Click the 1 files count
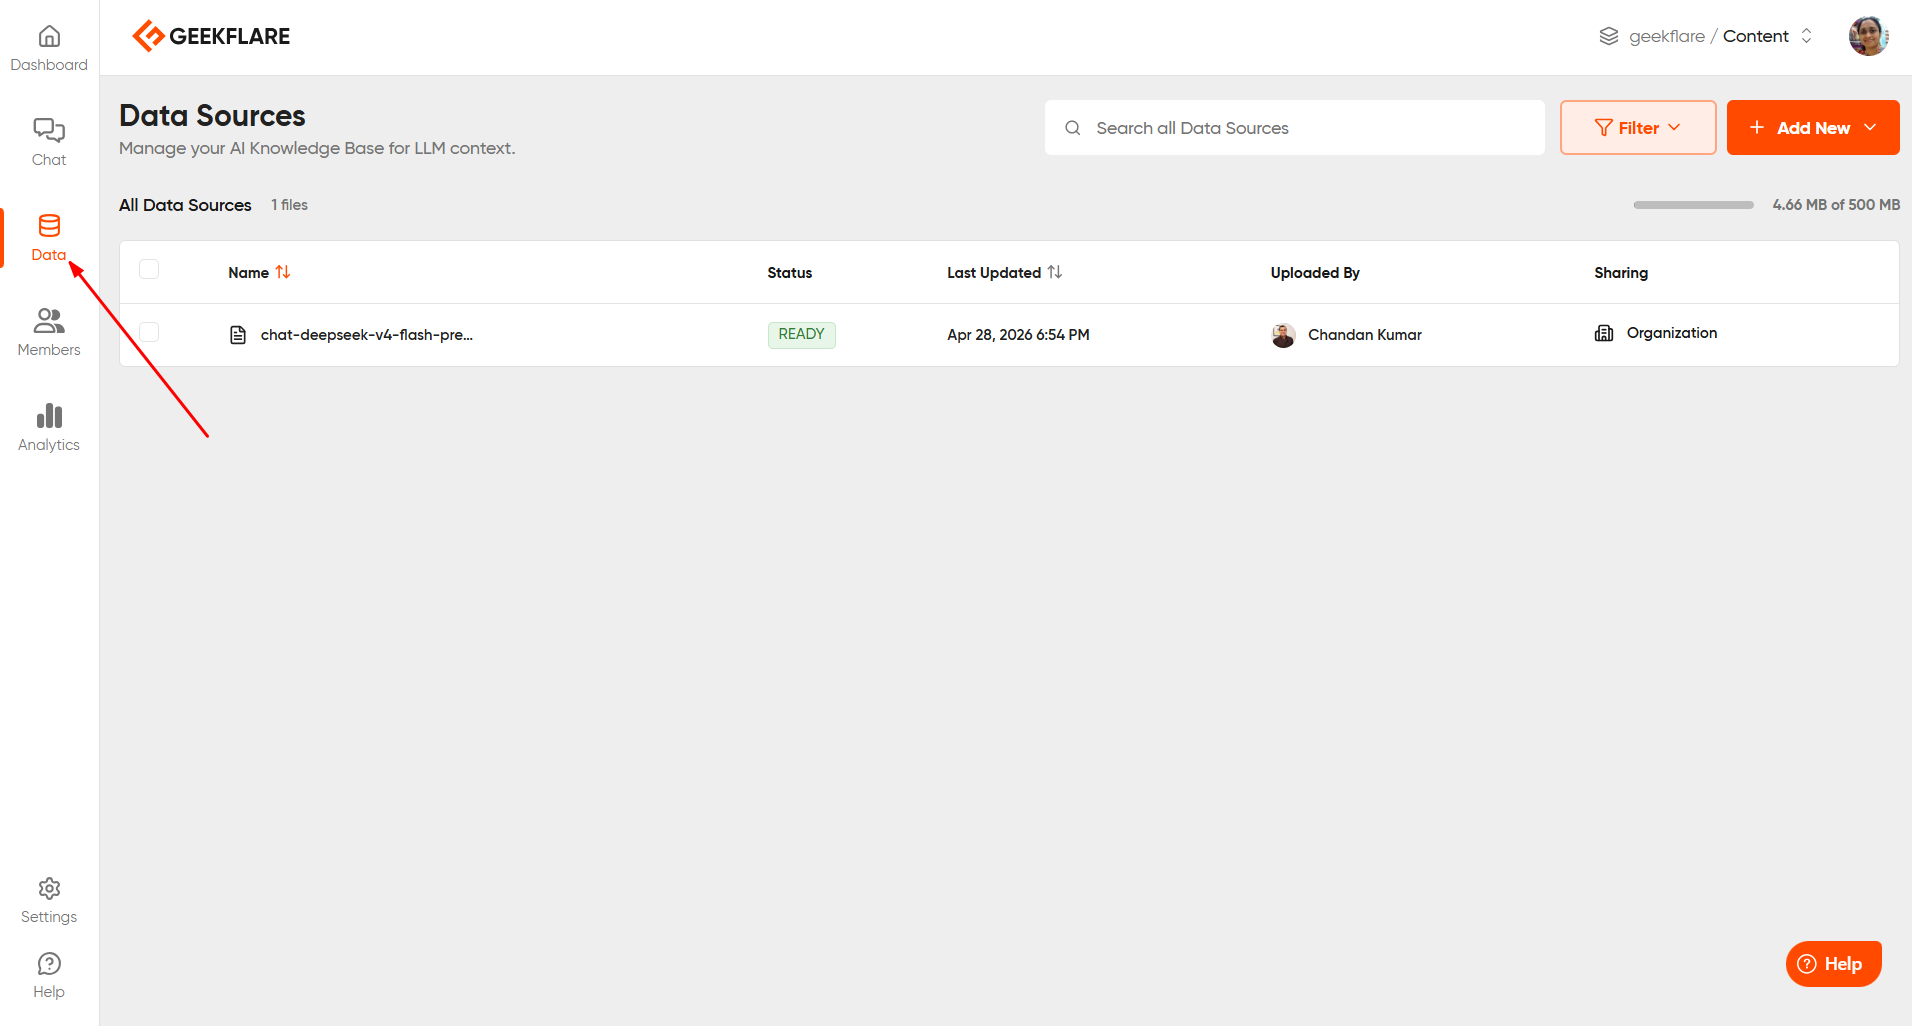Image resolution: width=1912 pixels, height=1026 pixels. coord(290,205)
